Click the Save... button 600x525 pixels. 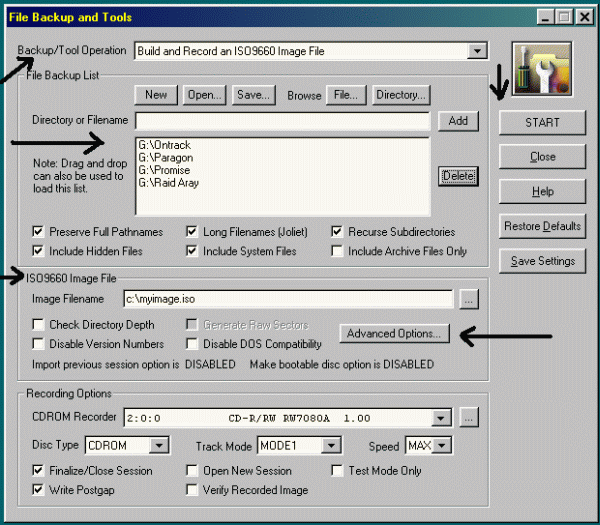tap(254, 95)
